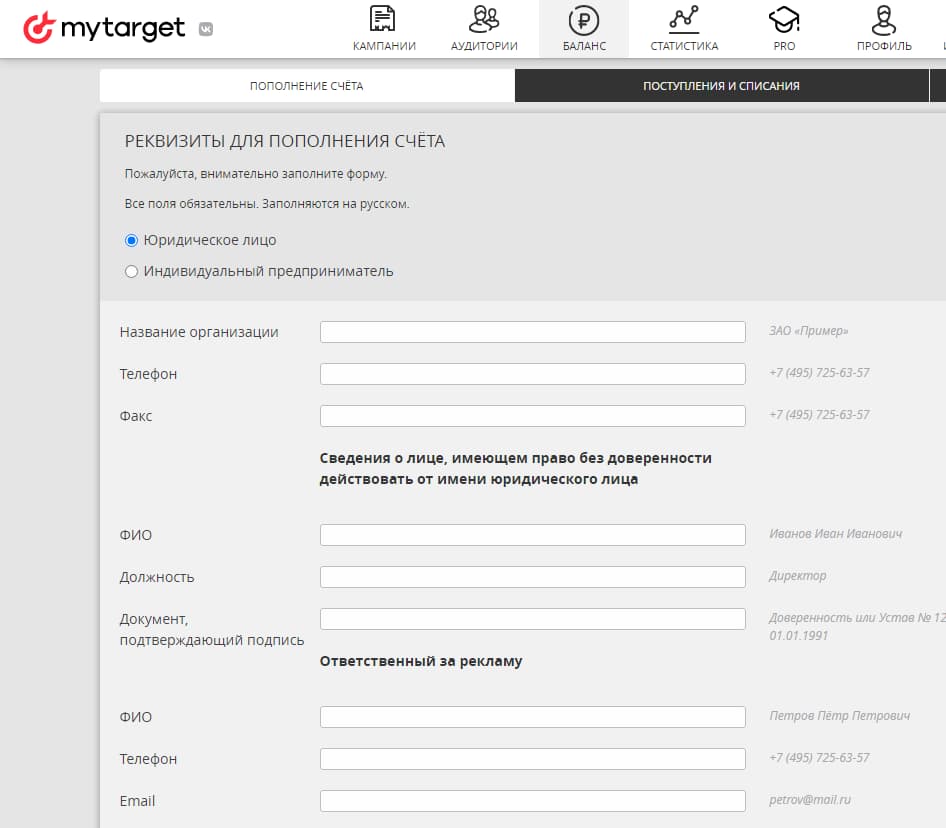Viewport: 946px width, 828px height.
Task: Click the Сведения о лице heading
Action: (515, 468)
